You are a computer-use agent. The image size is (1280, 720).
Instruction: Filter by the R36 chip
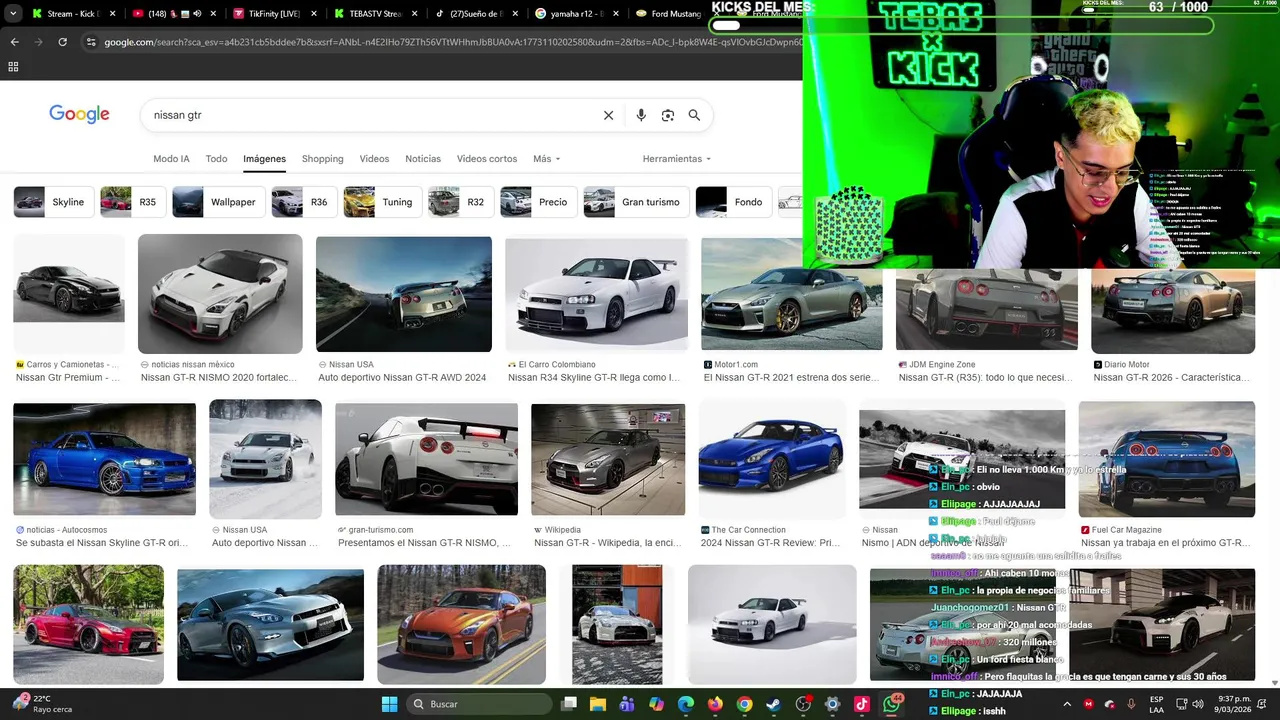click(x=304, y=202)
